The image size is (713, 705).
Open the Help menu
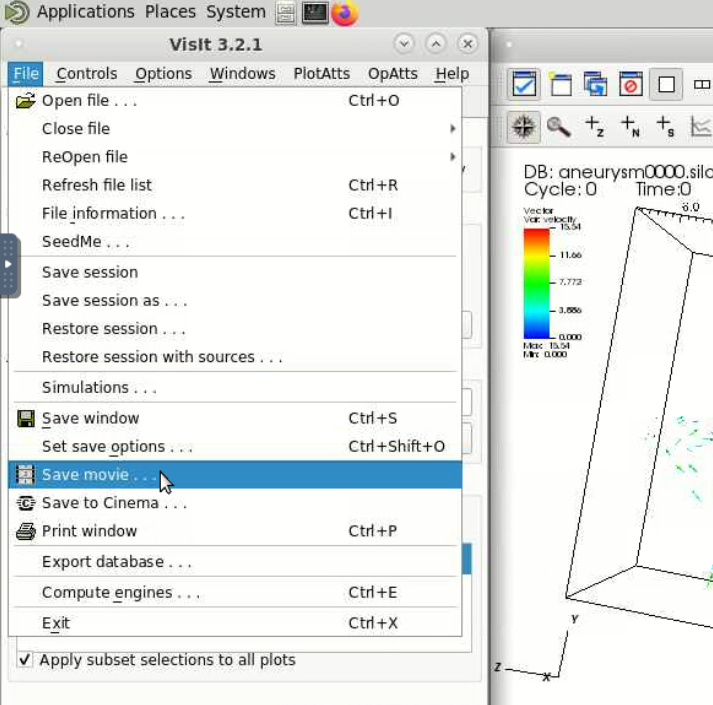click(452, 74)
